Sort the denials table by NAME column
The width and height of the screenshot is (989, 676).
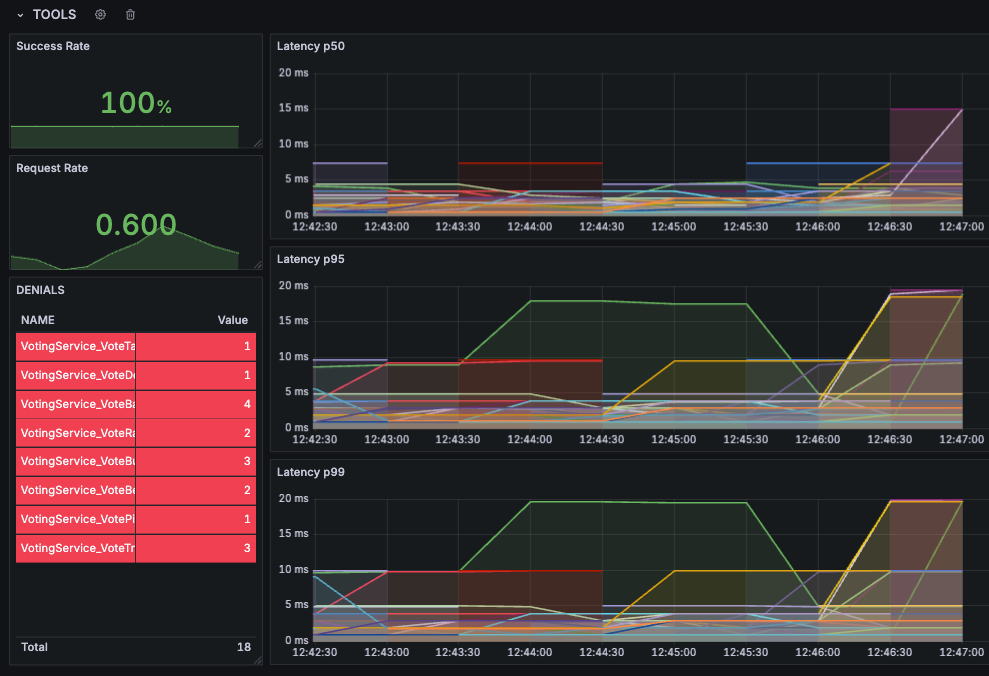pyautogui.click(x=38, y=320)
